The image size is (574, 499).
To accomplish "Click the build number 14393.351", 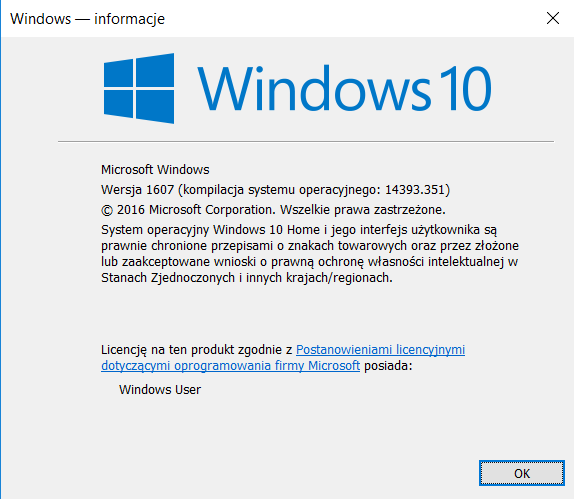I will pyautogui.click(x=414, y=190).
